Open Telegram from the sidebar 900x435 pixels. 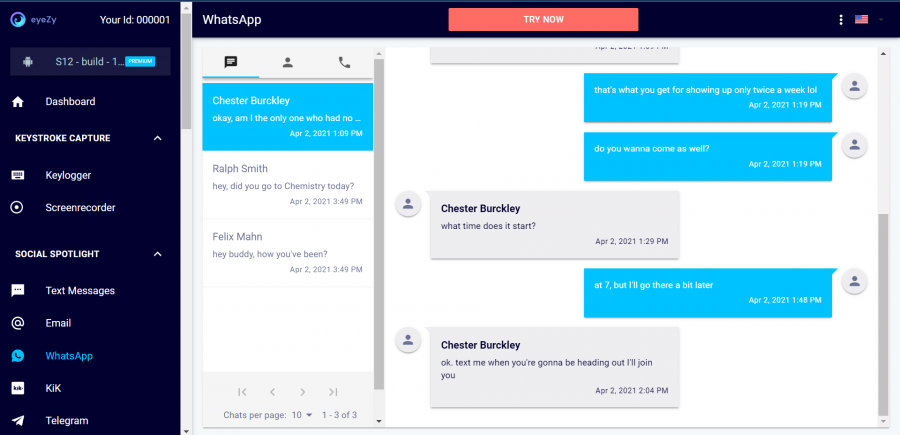(x=66, y=421)
